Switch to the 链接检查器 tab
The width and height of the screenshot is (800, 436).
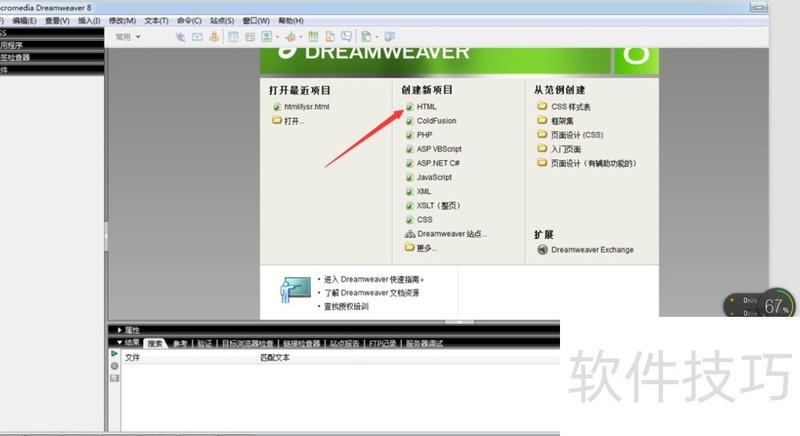pyautogui.click(x=302, y=343)
